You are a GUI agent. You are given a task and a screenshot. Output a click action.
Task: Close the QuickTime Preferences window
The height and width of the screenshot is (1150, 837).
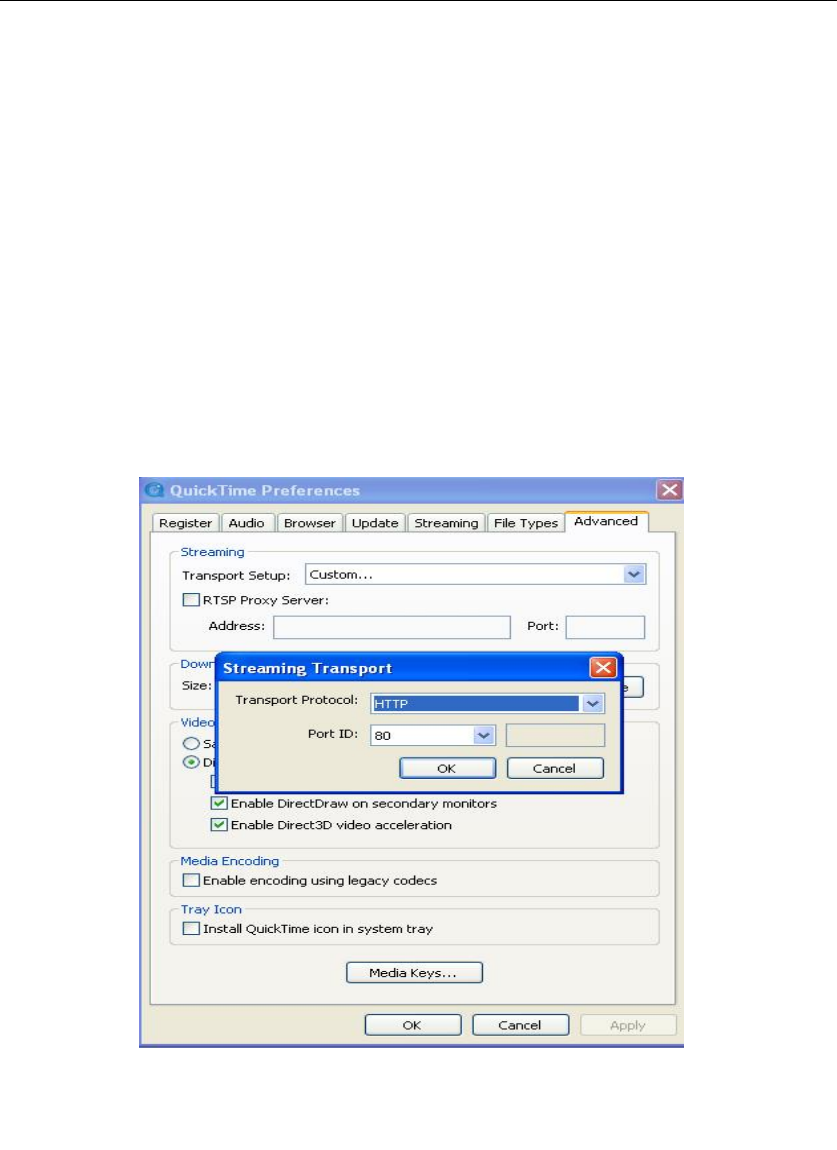click(669, 490)
